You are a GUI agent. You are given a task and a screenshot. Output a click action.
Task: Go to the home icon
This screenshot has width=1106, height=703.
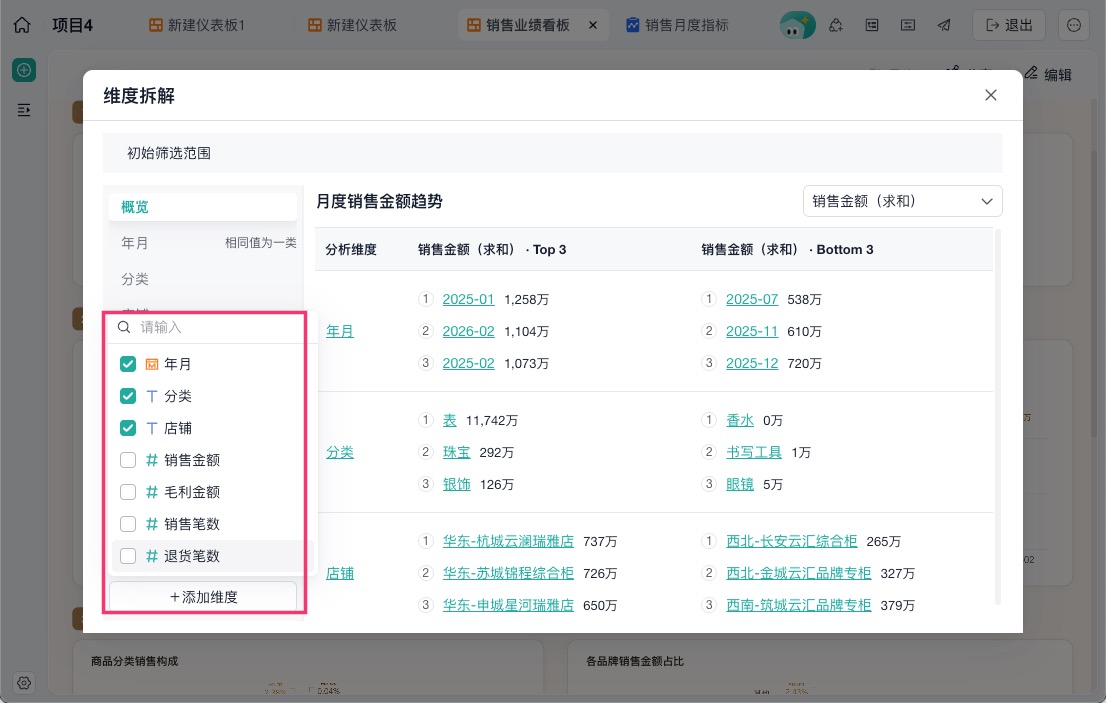(x=22, y=25)
